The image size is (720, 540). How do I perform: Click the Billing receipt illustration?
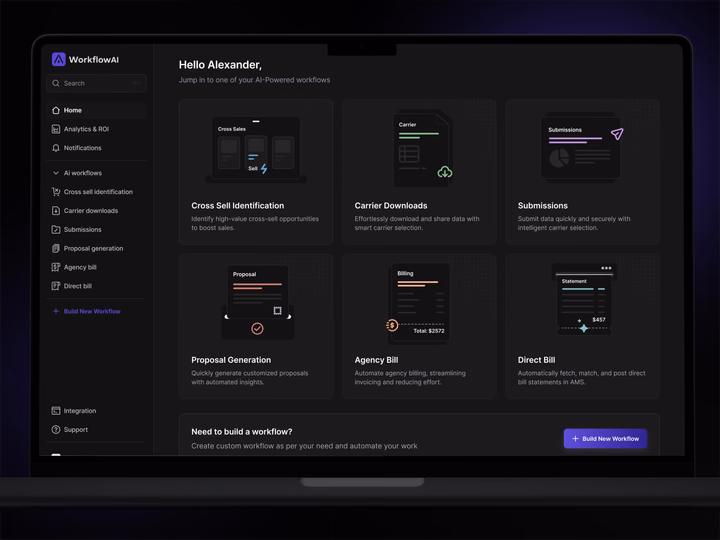419,304
